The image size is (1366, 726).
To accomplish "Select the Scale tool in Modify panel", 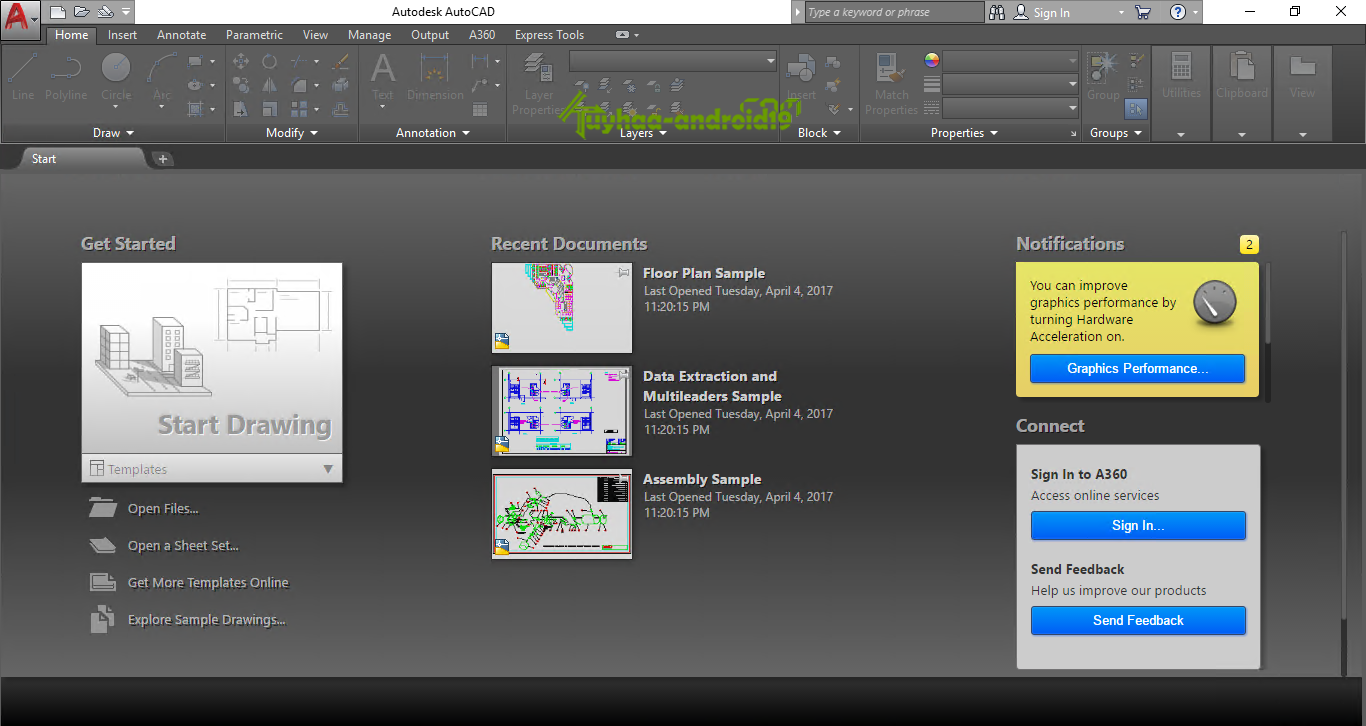I will point(270,109).
